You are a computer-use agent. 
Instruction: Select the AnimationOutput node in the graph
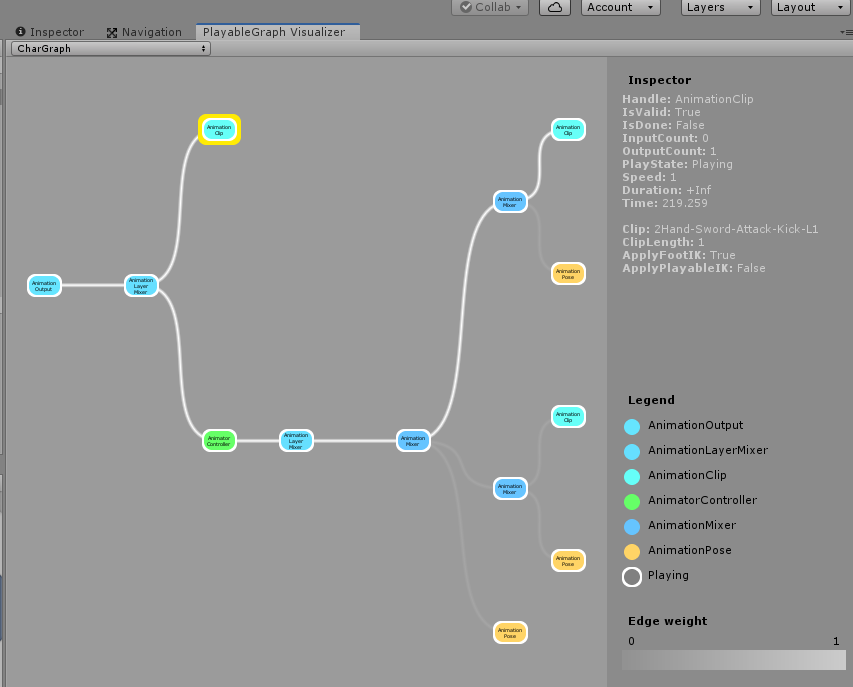coord(44,285)
